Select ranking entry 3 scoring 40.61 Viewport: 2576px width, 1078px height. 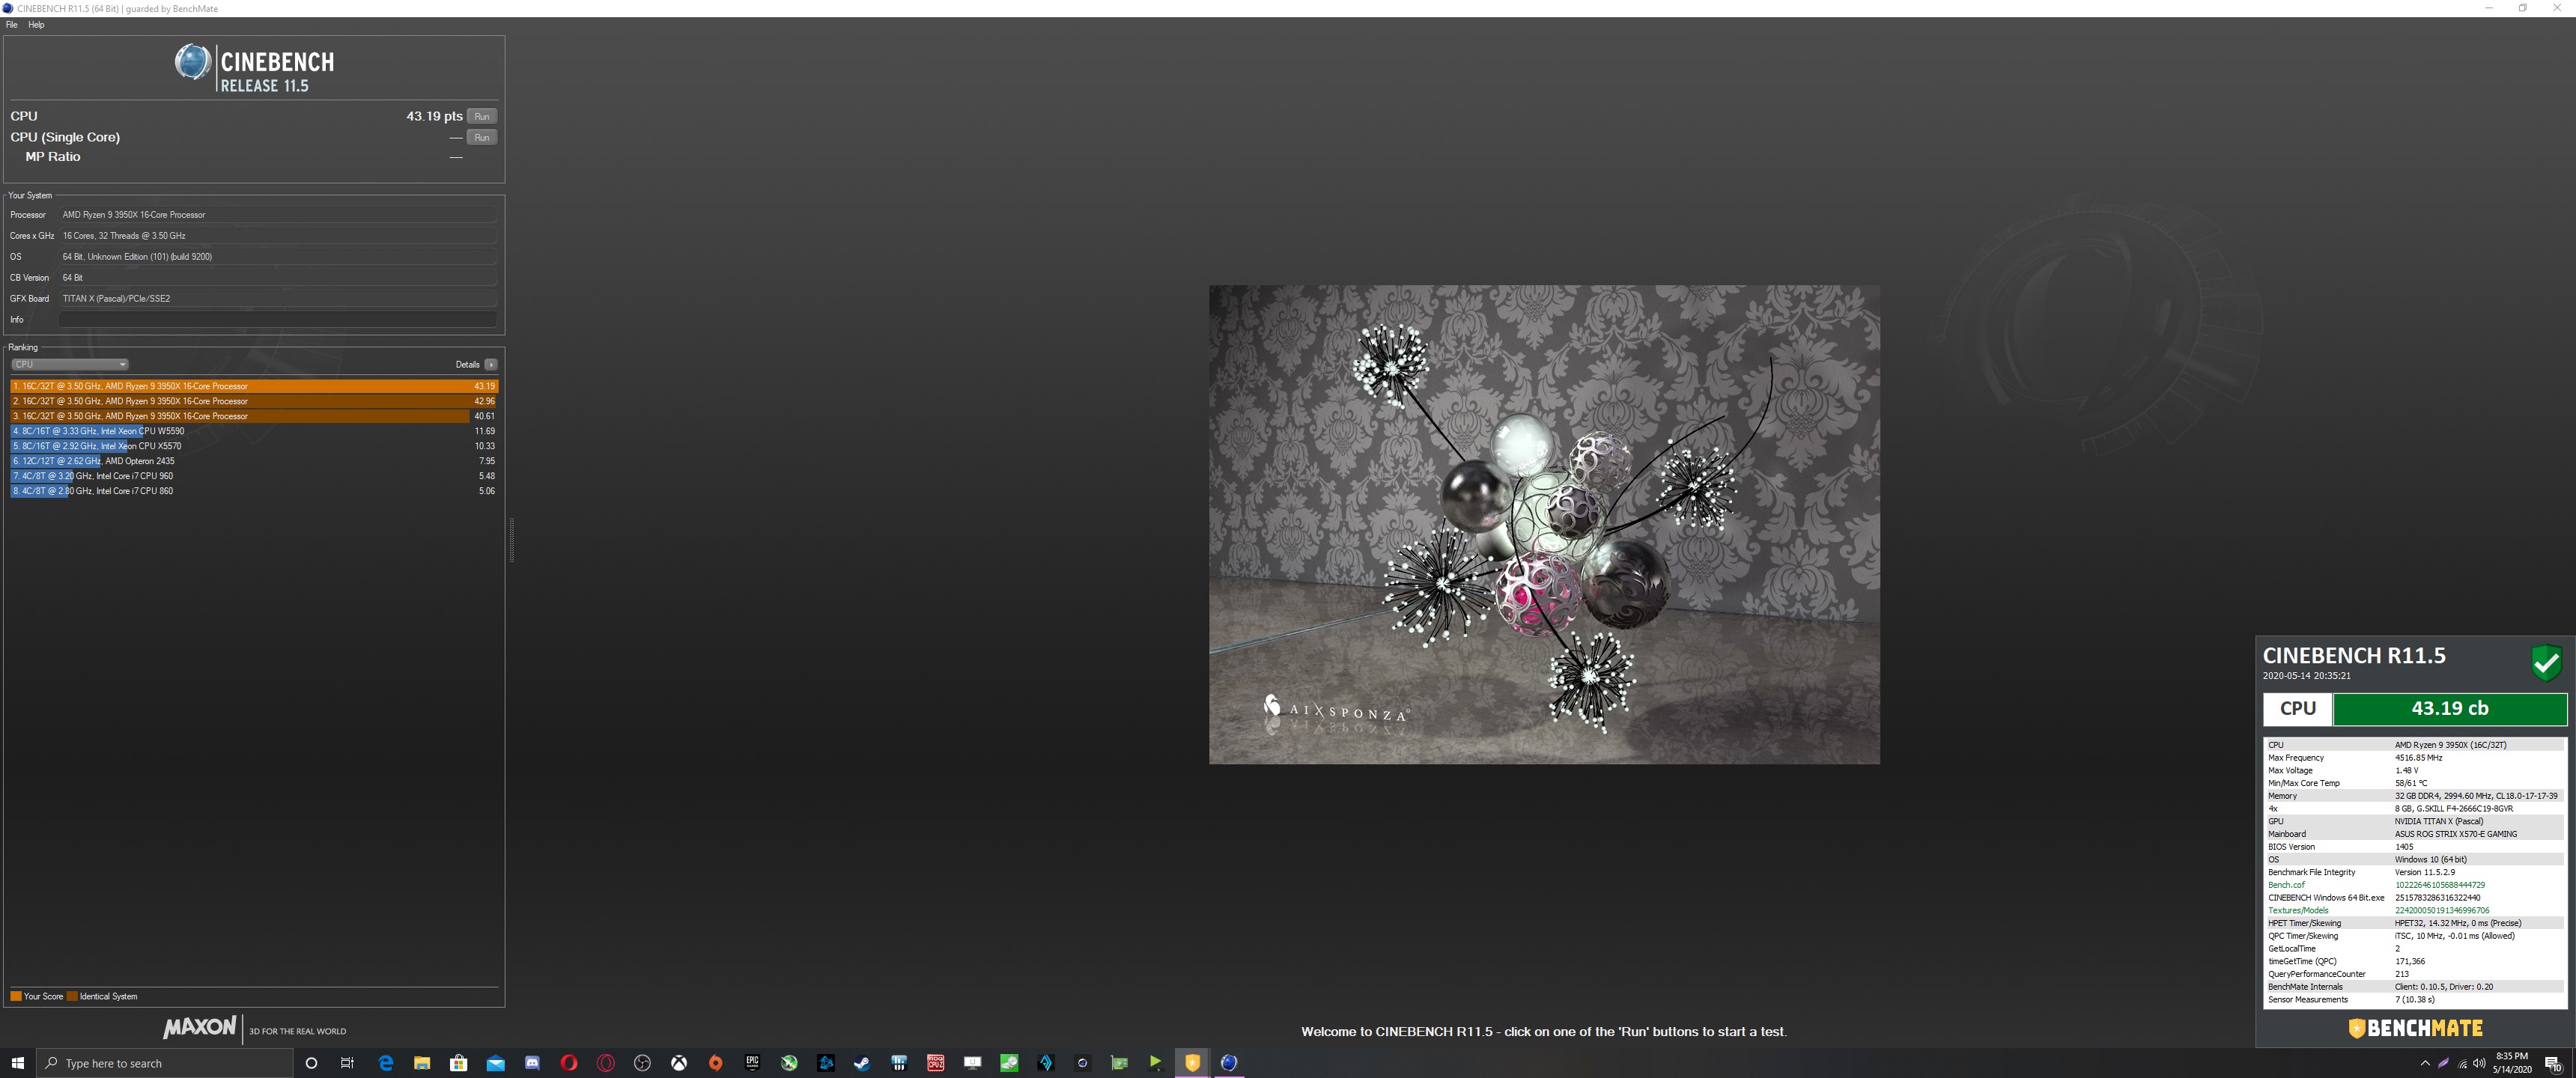pos(253,416)
